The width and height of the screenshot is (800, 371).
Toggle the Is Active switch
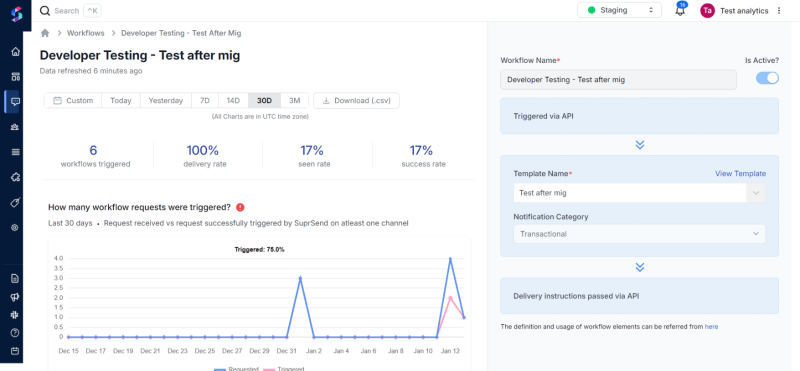(767, 78)
